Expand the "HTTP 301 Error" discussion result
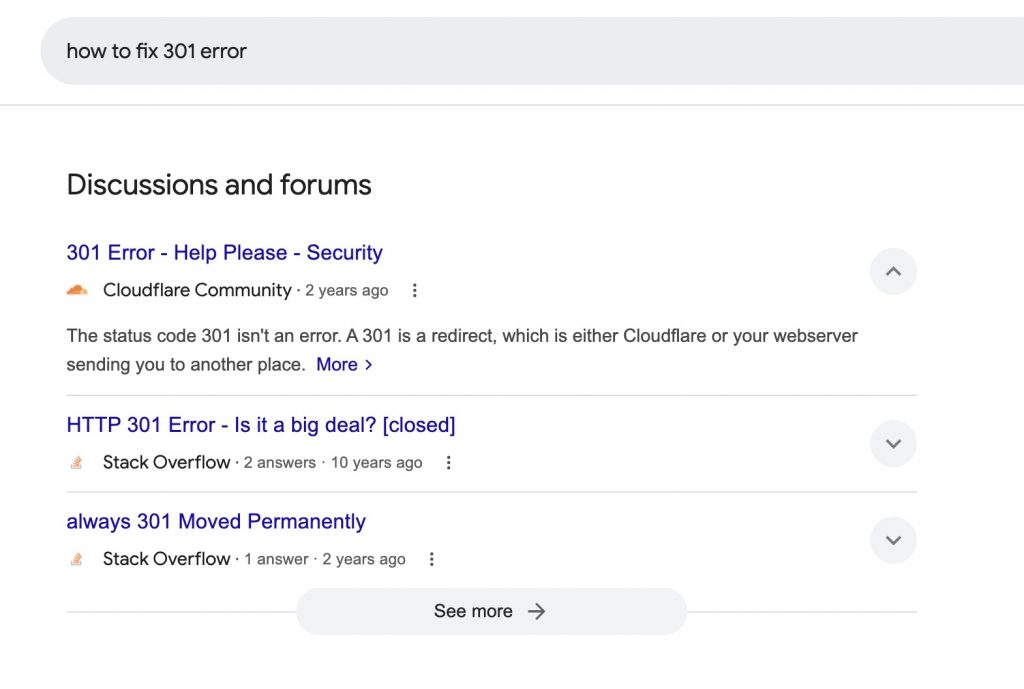Image resolution: width=1024 pixels, height=689 pixels. pyautogui.click(x=893, y=444)
